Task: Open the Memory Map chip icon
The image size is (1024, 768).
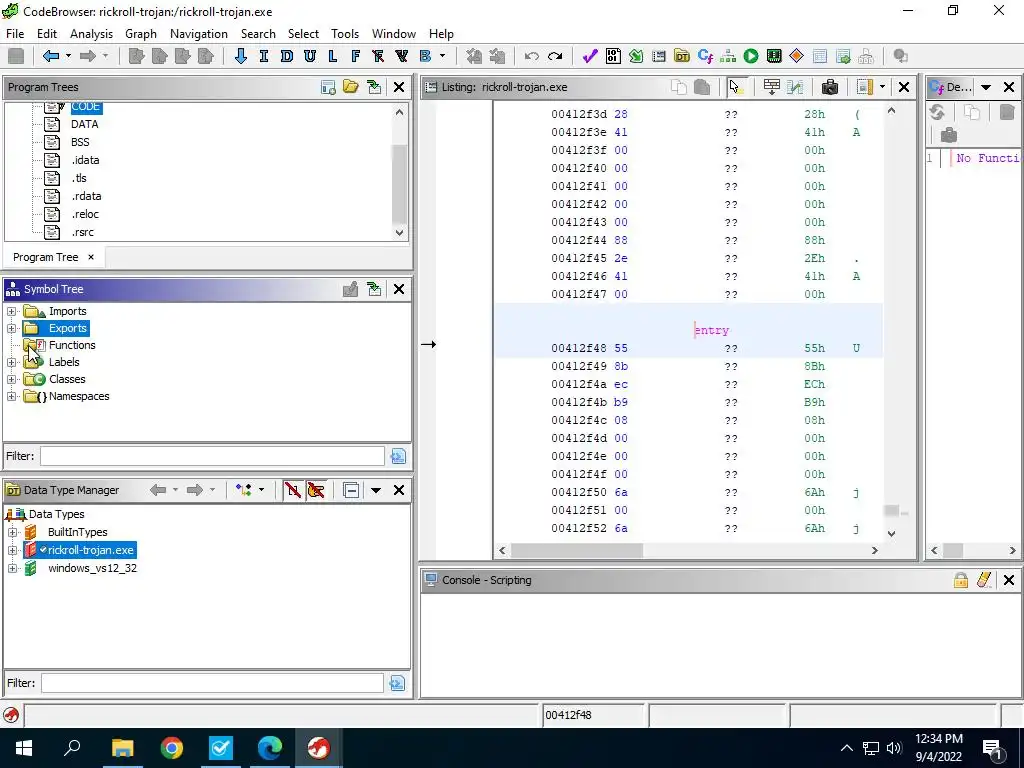Action: [774, 56]
